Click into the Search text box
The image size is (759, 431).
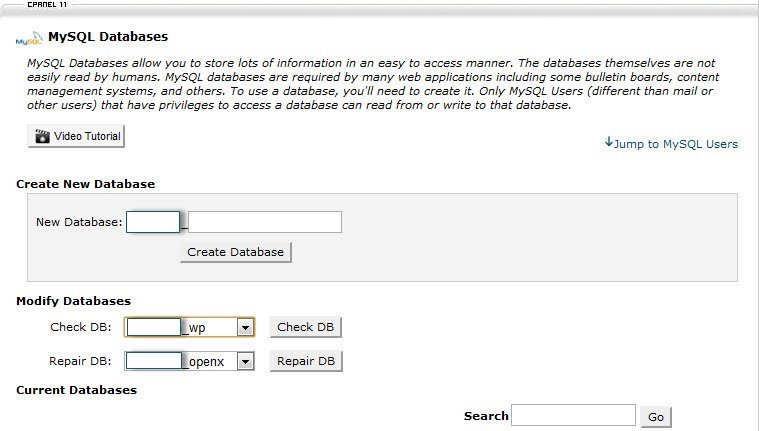pos(573,415)
